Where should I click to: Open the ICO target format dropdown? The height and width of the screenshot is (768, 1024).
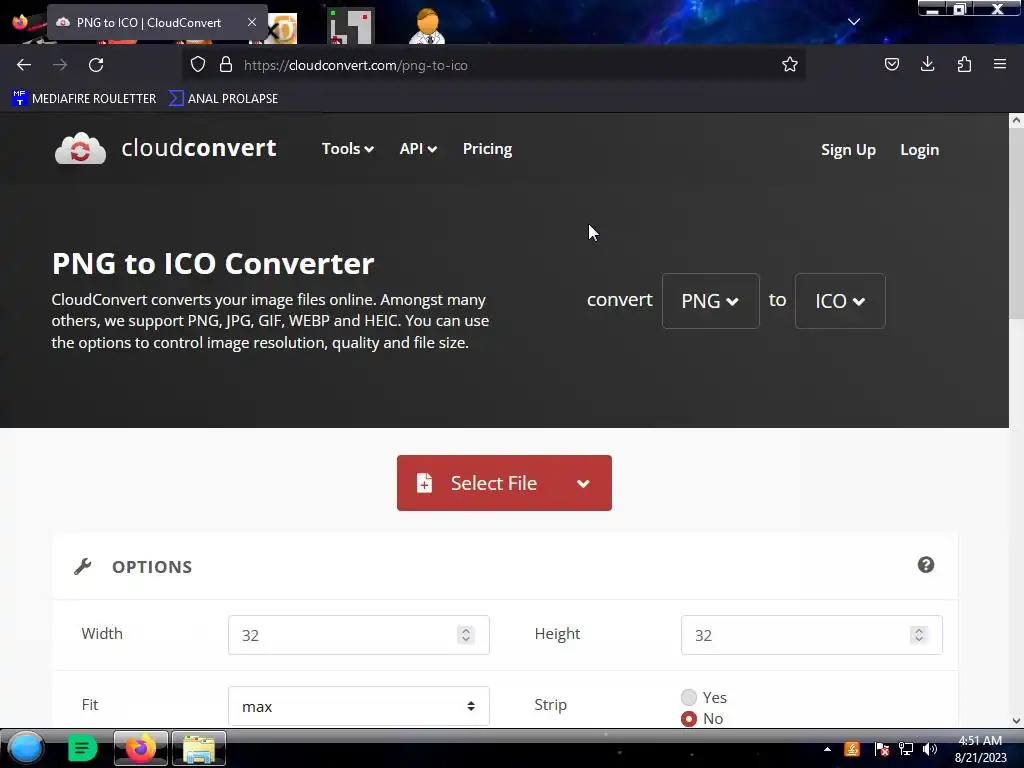pyautogui.click(x=840, y=301)
